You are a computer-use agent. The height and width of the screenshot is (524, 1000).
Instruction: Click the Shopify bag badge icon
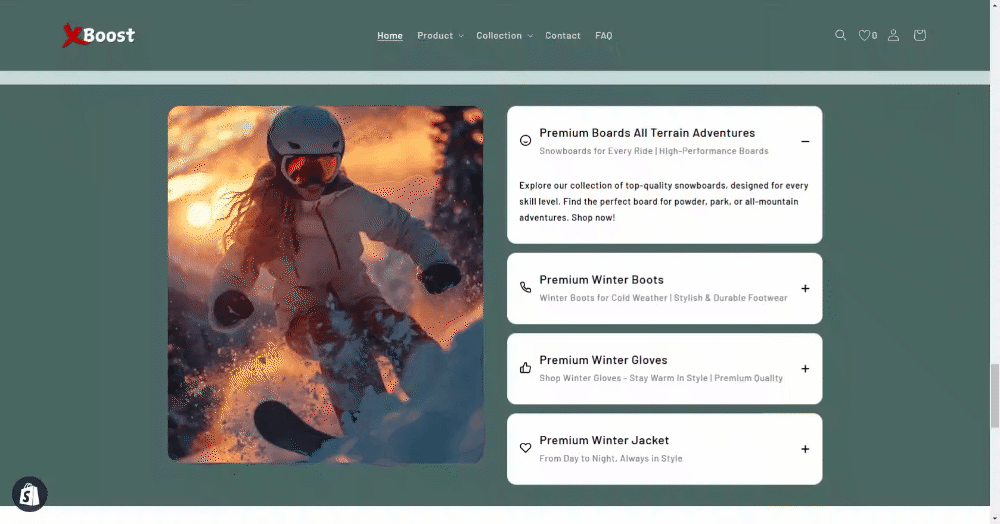29,494
